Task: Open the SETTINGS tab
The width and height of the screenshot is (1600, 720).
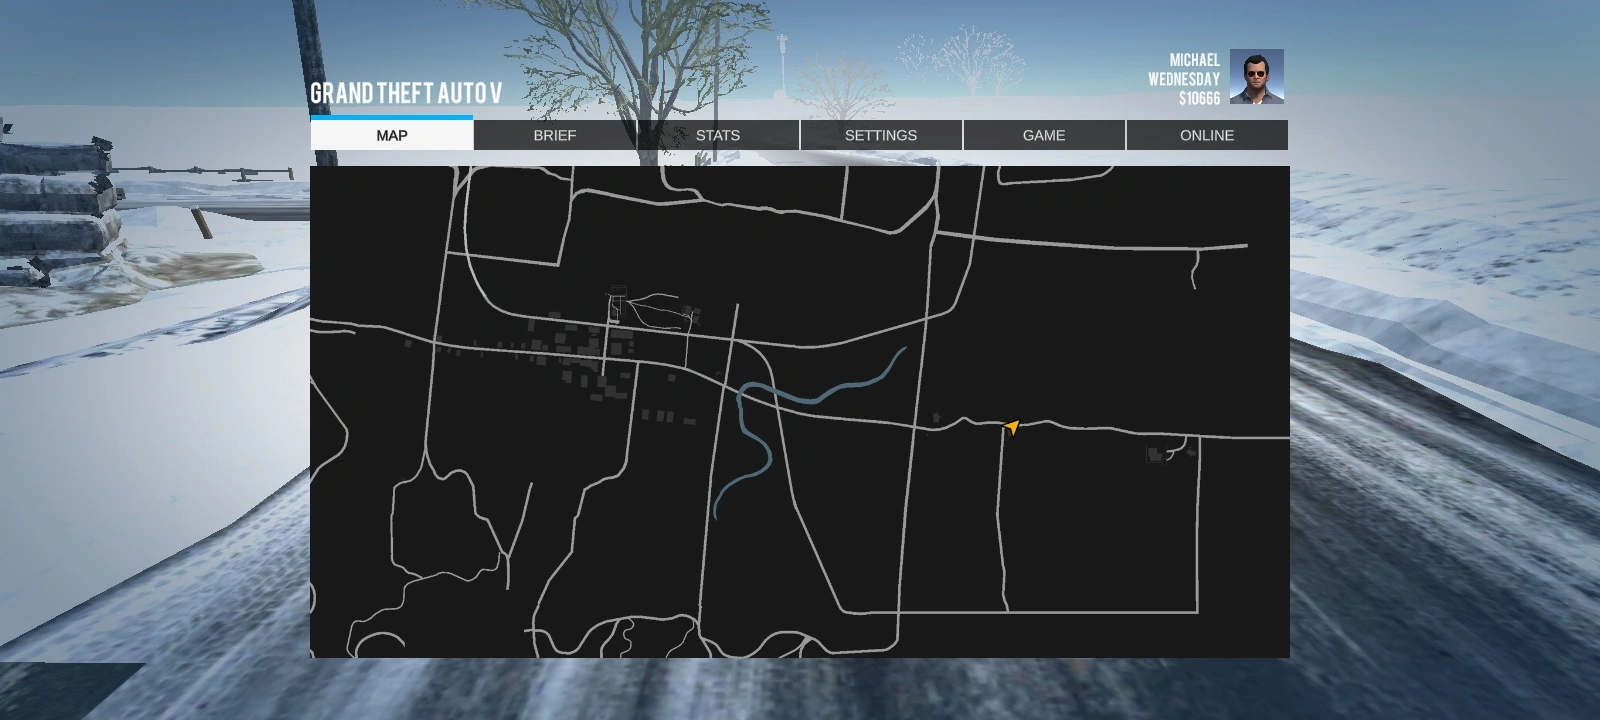Action: (881, 135)
